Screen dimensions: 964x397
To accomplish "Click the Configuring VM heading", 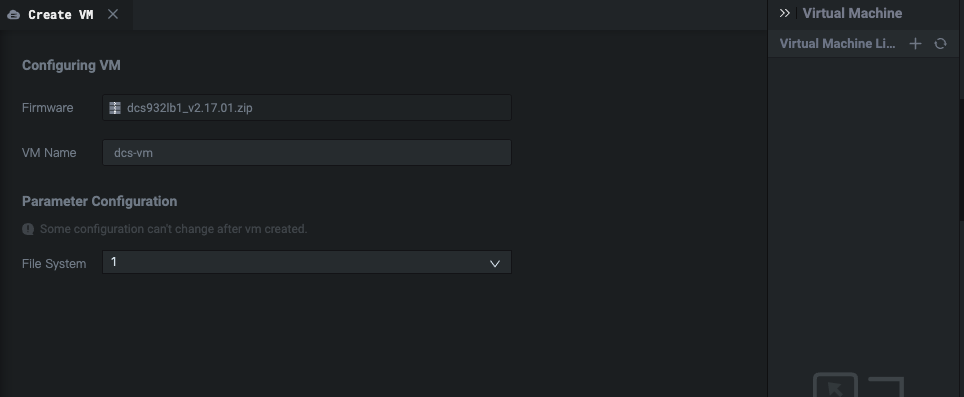I will (x=71, y=65).
